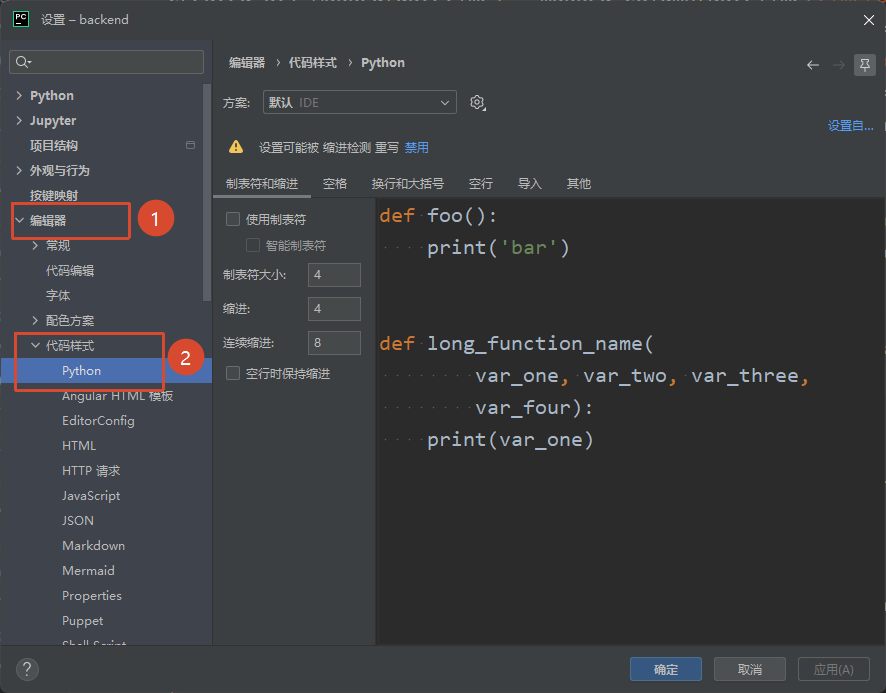Click the 设置自... link
The height and width of the screenshot is (693, 886).
pyautogui.click(x=850, y=125)
